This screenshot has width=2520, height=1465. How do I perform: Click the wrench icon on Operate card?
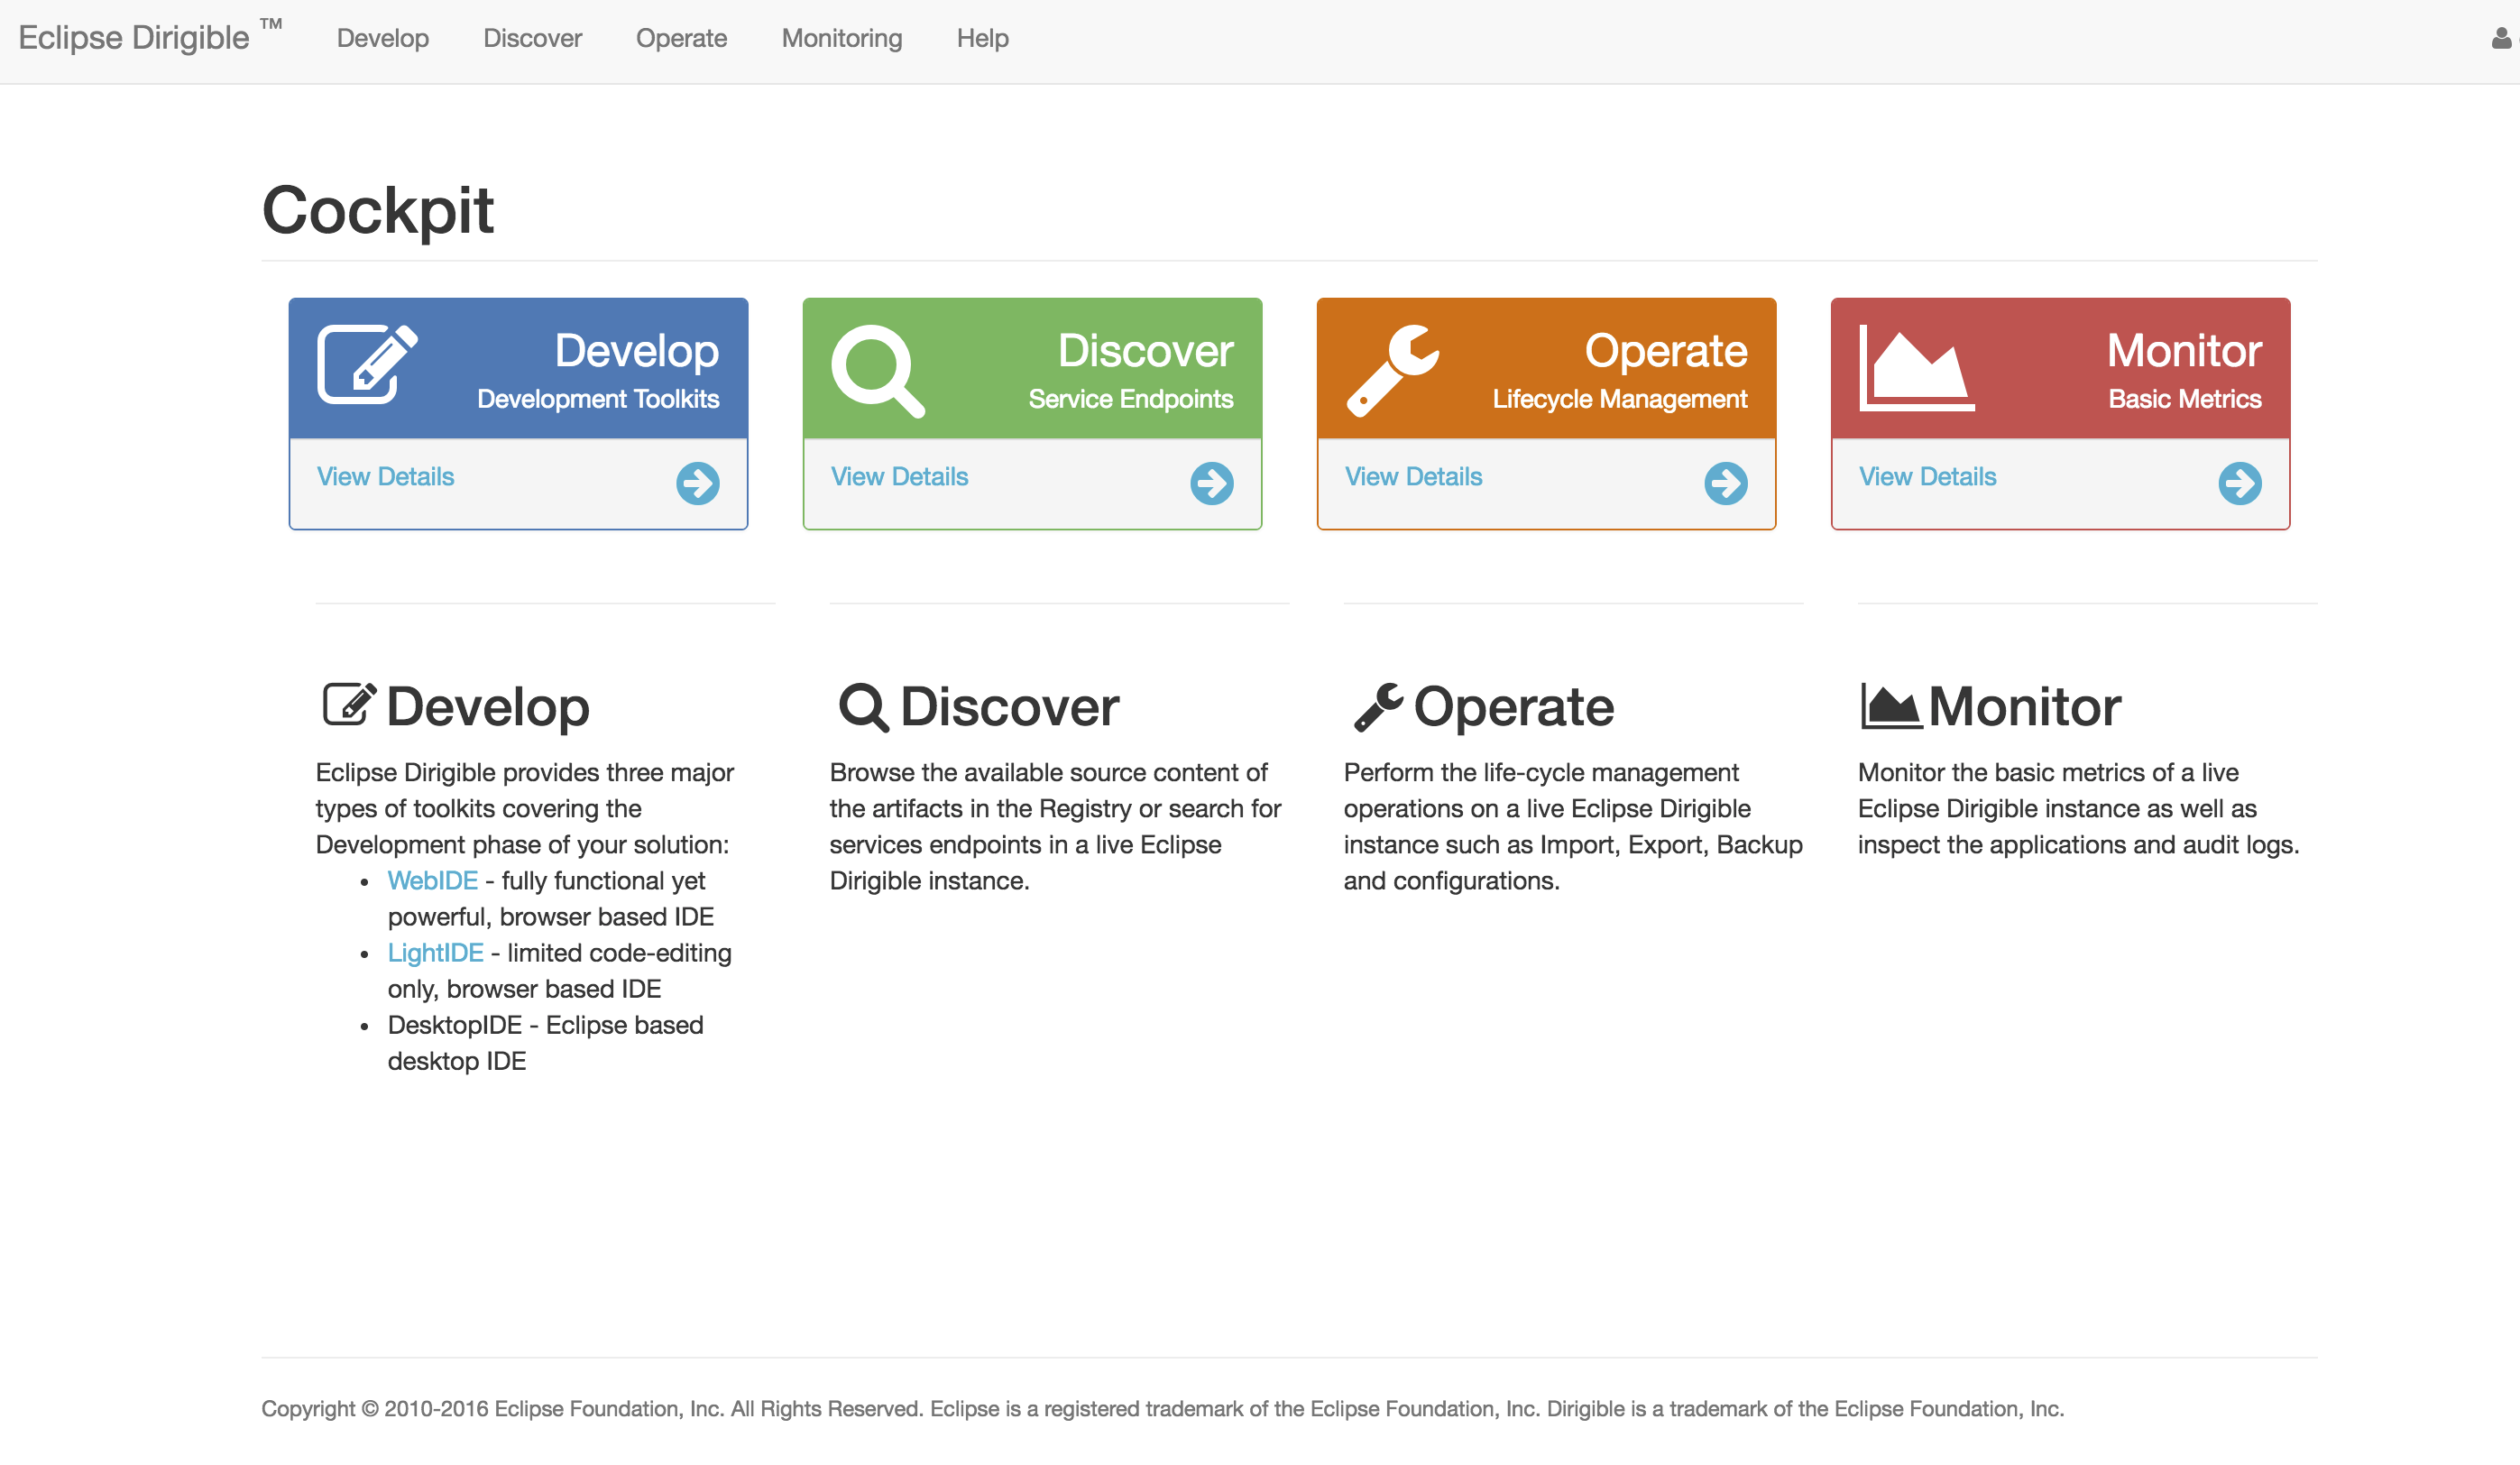pyautogui.click(x=1393, y=370)
